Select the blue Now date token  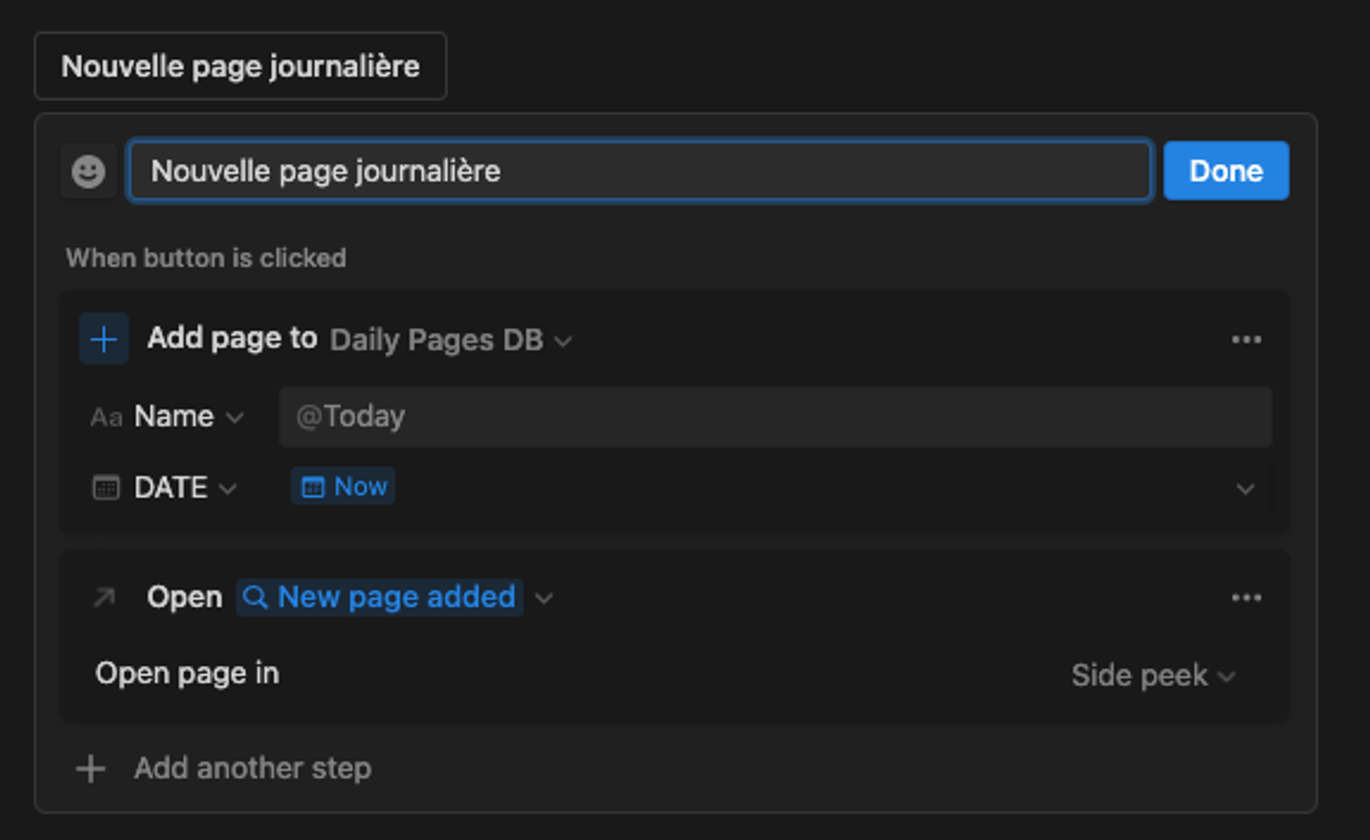coord(343,487)
